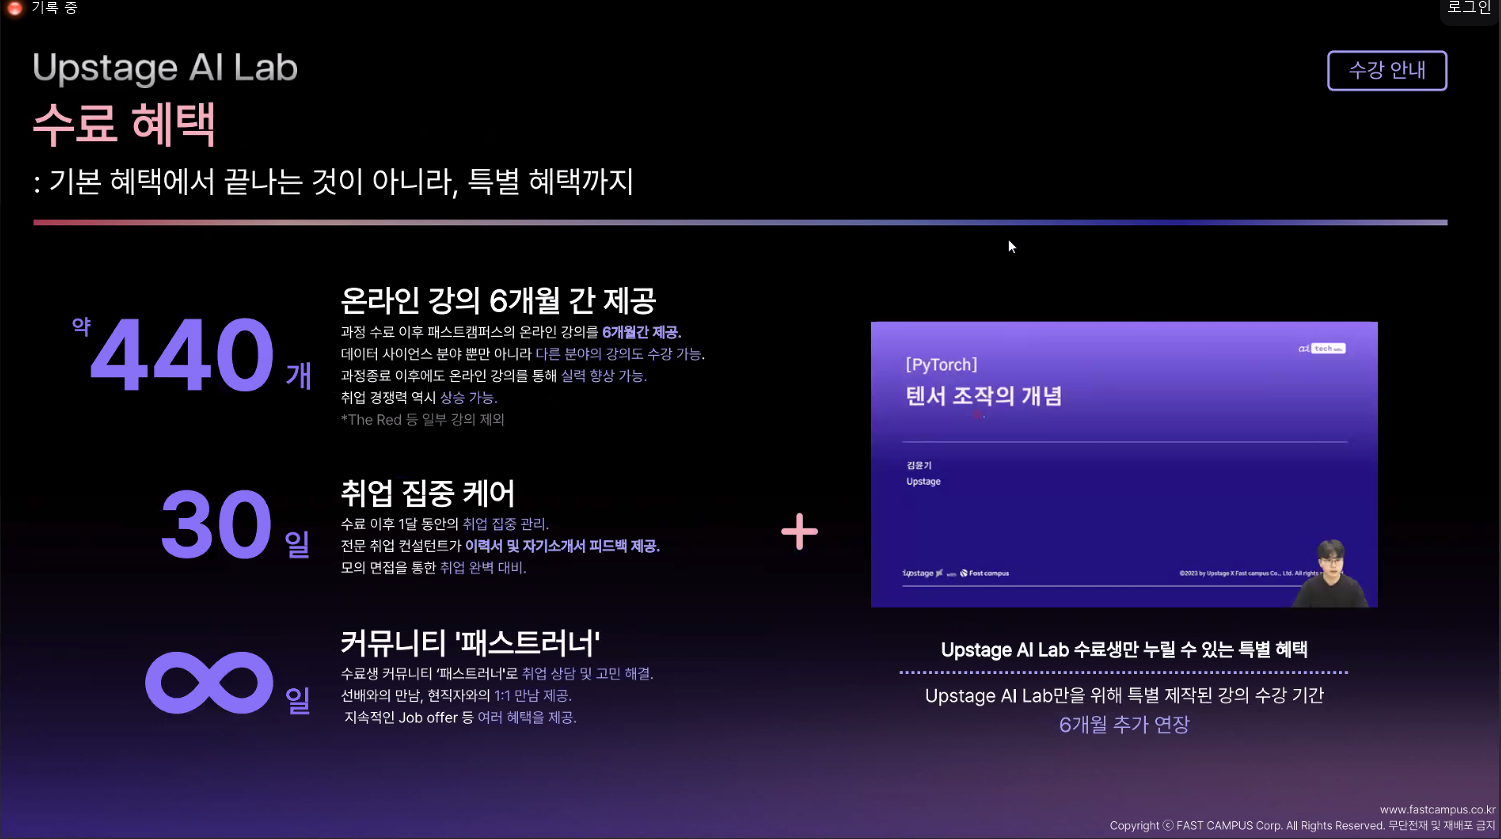Viewport: 1501px width, 839px height.
Task: Click the red recording indicator icon
Action: (x=15, y=8)
